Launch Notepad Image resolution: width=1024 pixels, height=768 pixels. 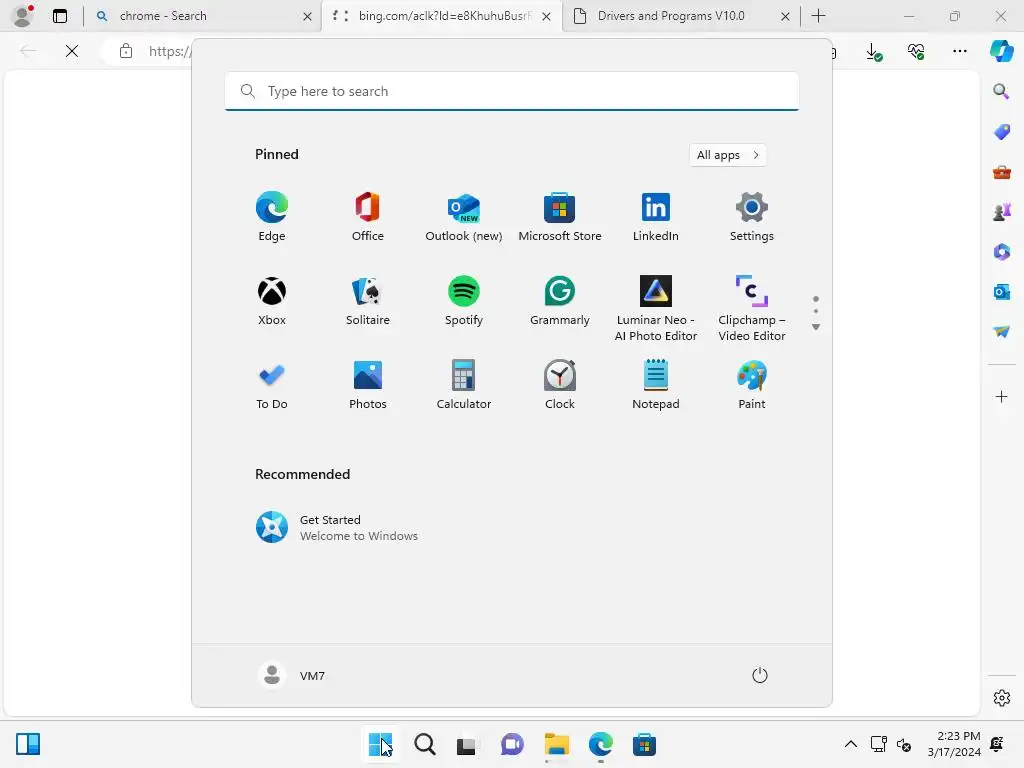(656, 385)
